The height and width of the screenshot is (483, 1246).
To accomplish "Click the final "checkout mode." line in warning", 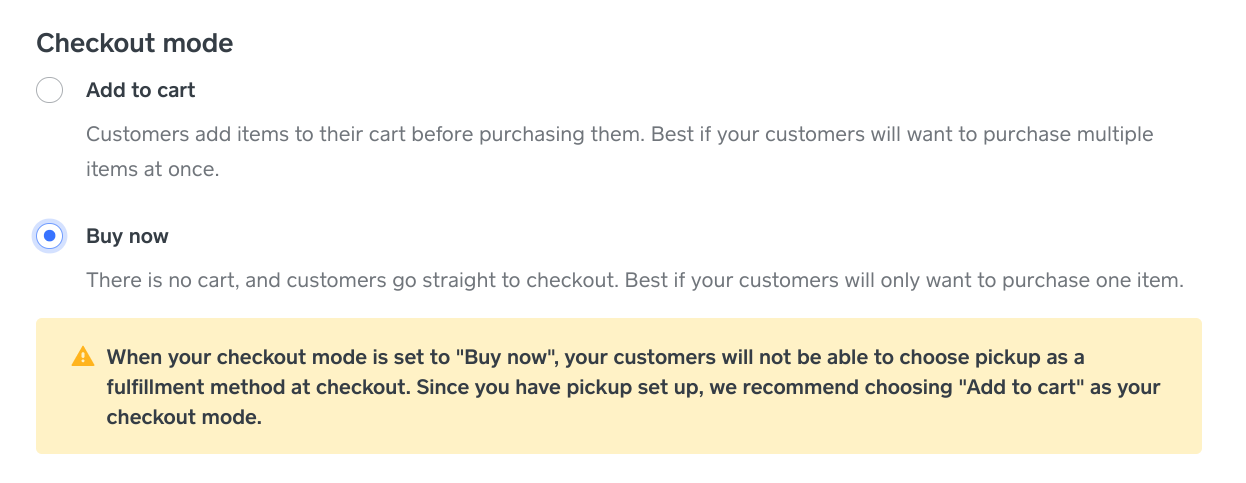I will (x=184, y=418).
